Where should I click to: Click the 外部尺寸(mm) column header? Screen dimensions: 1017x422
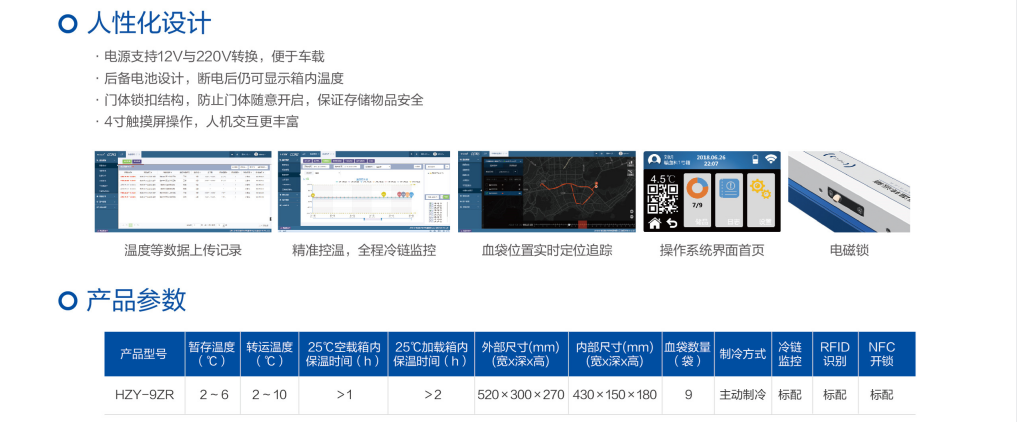(521, 354)
